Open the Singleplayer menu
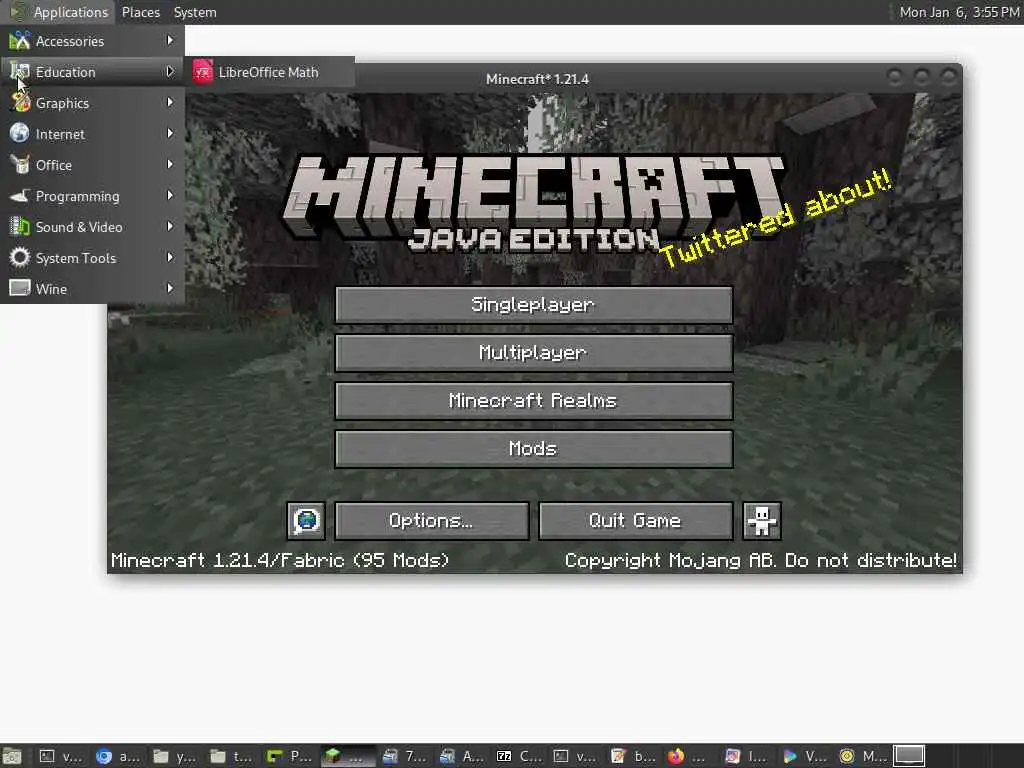This screenshot has width=1024, height=768. point(534,304)
